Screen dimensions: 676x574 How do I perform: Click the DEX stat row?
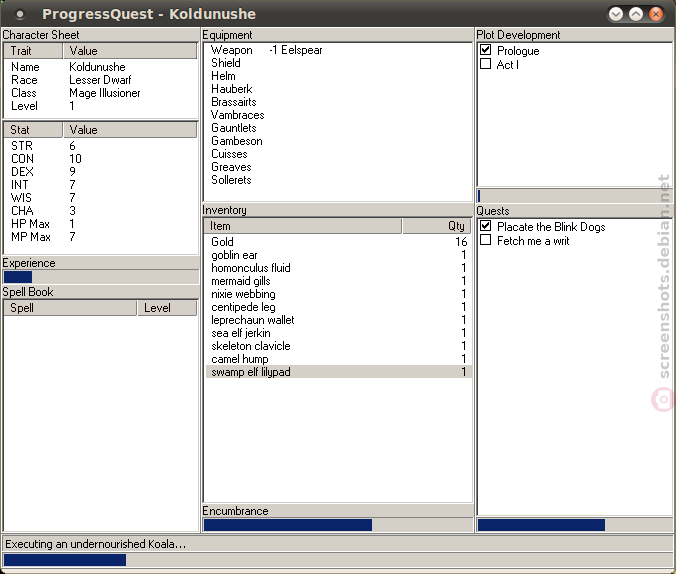(100, 172)
